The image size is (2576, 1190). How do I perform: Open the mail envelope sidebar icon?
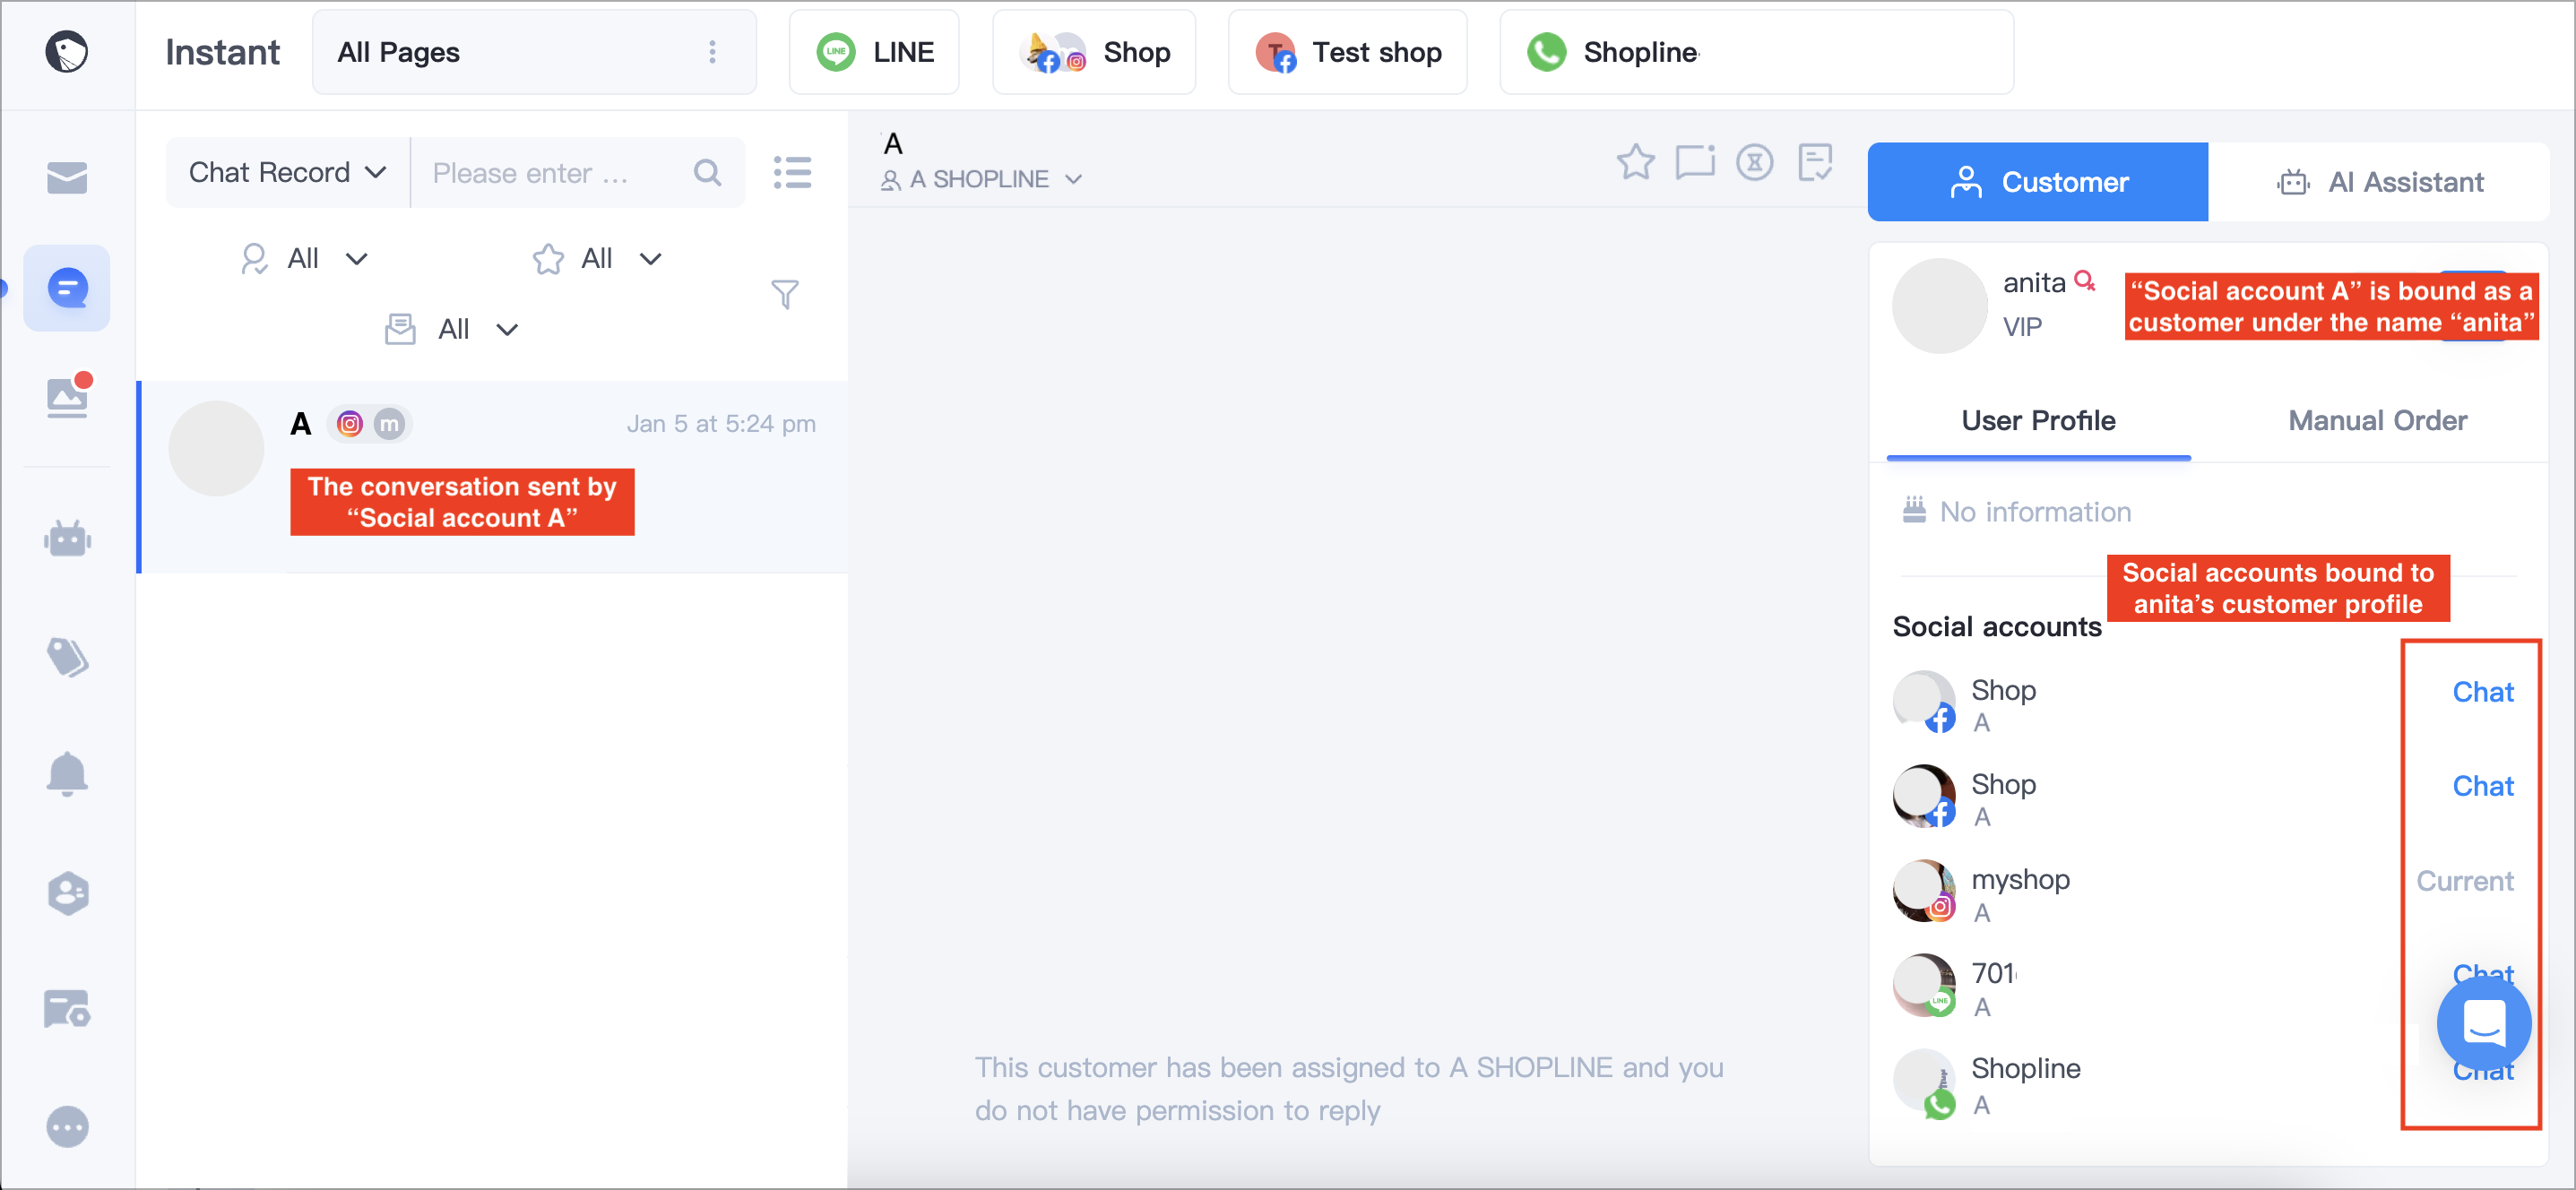point(67,178)
